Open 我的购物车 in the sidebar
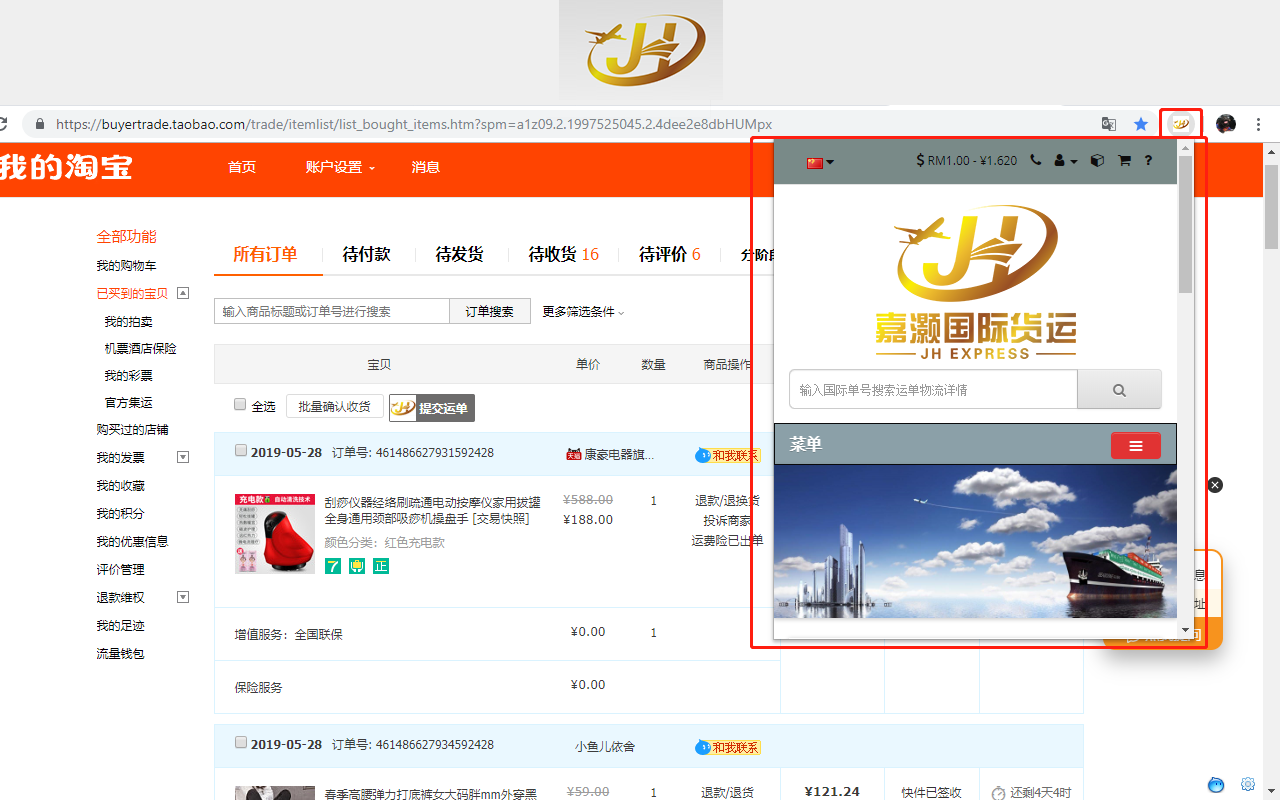Image resolution: width=1280 pixels, height=800 pixels. (126, 266)
